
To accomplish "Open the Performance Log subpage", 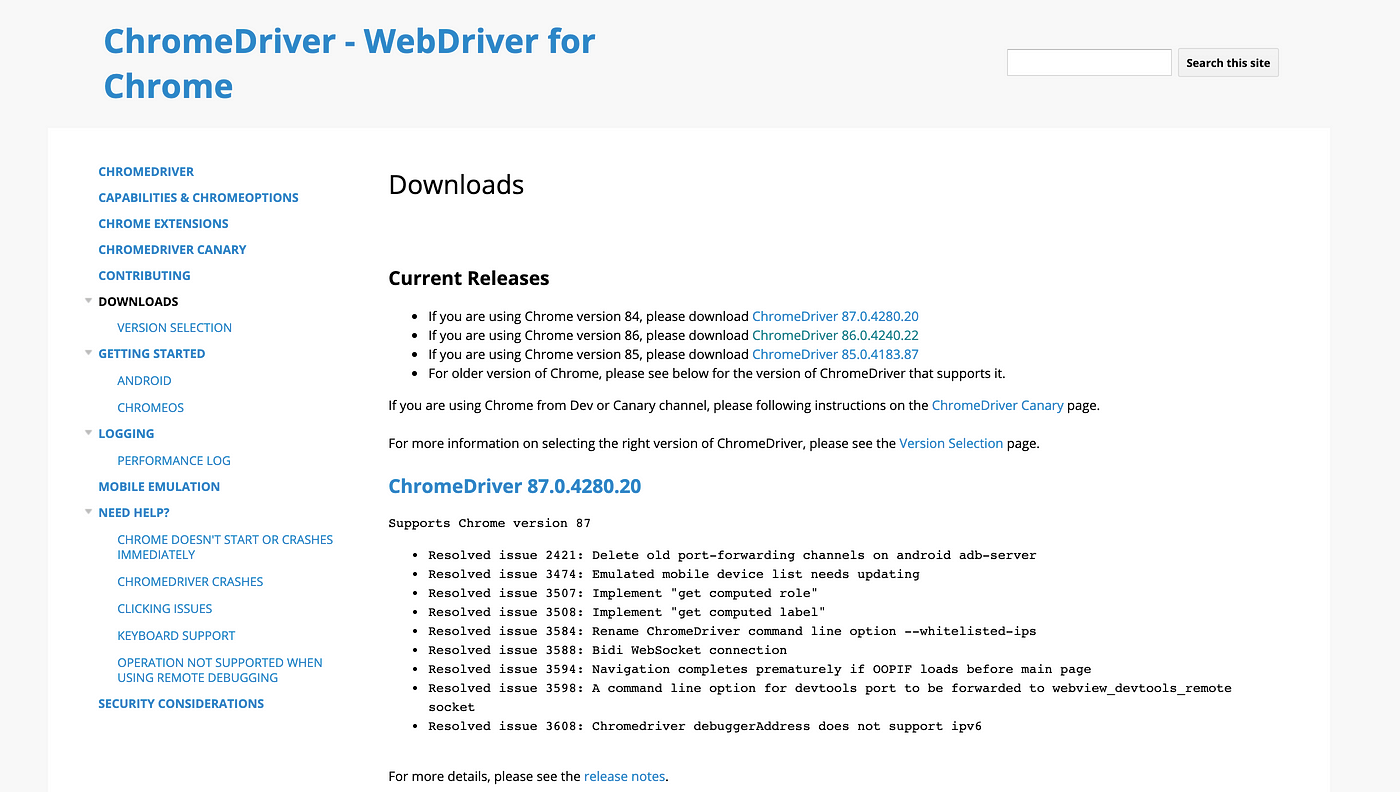I will pos(174,461).
